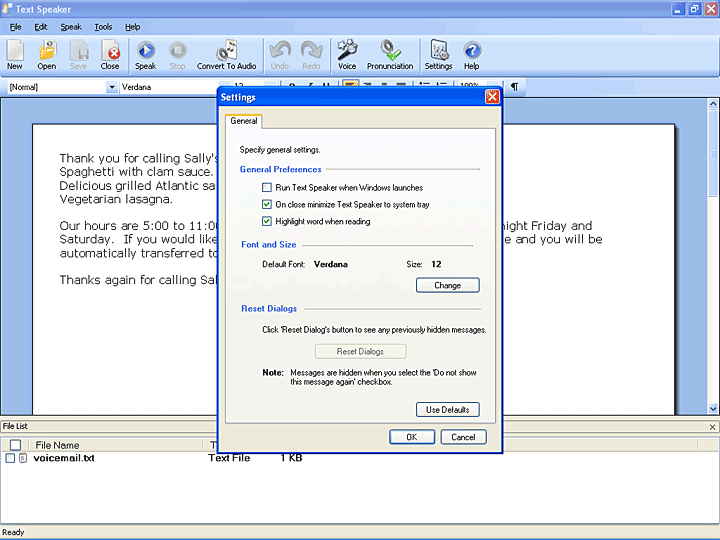
Task: Click Convert To Audio in toolbar
Action: click(x=226, y=55)
